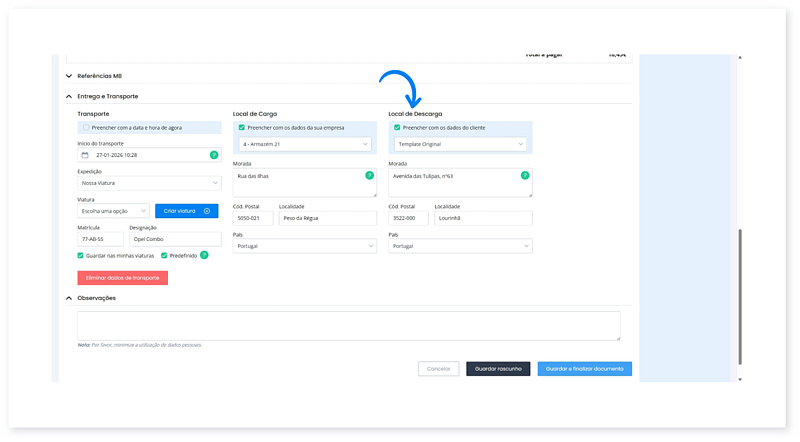Click help icon in Local de Descarga Morada
Viewport: 800px width, 442px height.
click(525, 175)
